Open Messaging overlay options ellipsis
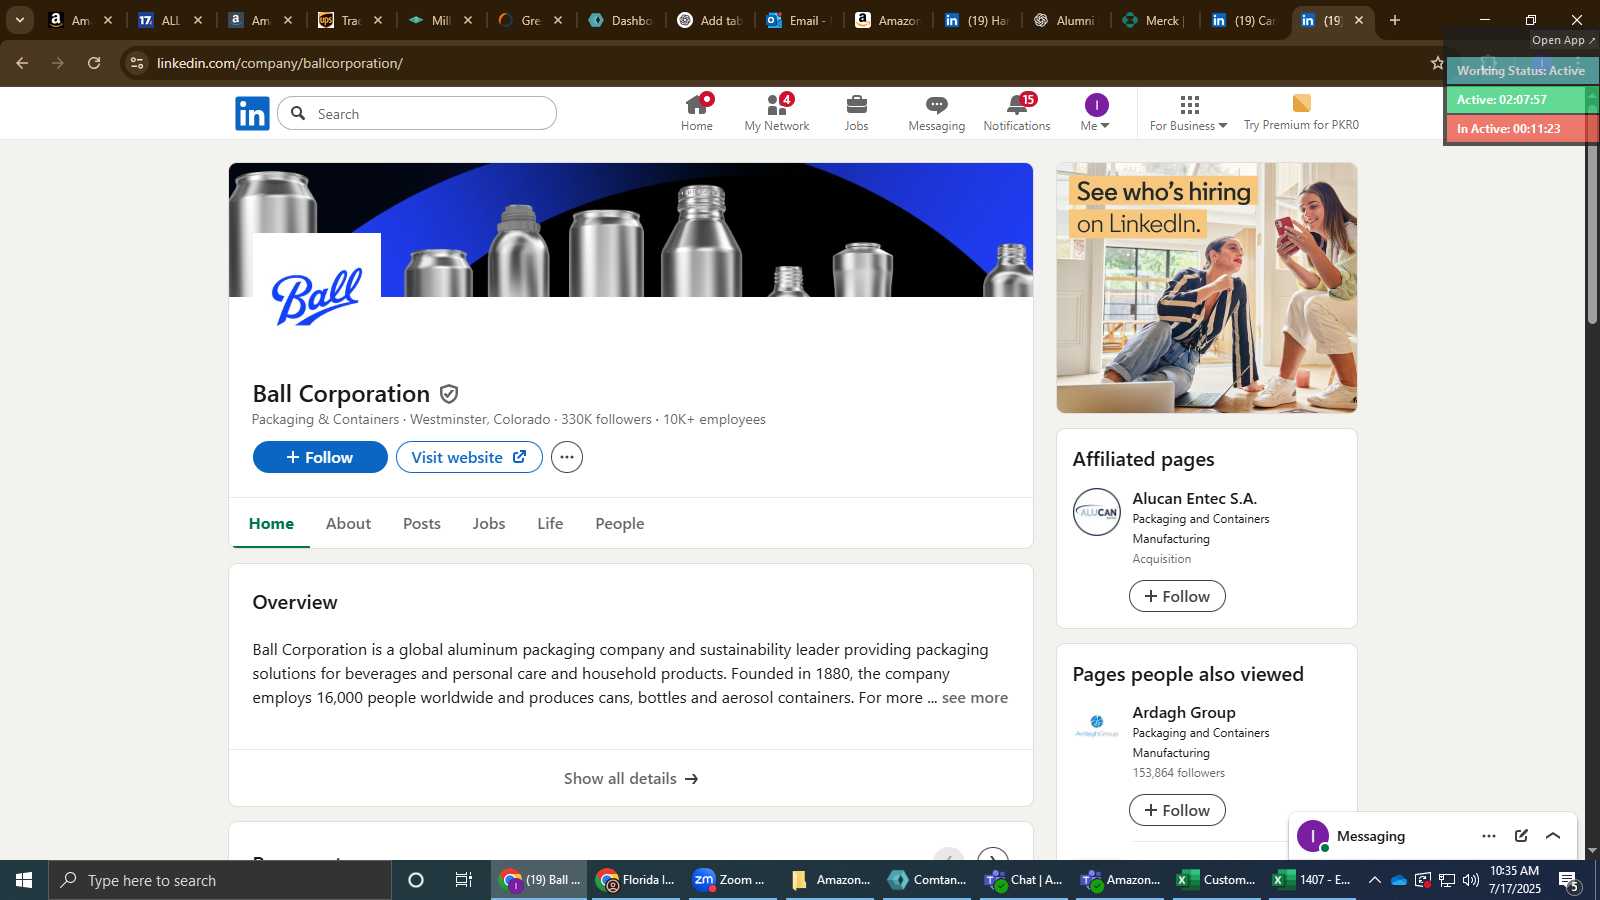The height and width of the screenshot is (900, 1600). 1489,836
